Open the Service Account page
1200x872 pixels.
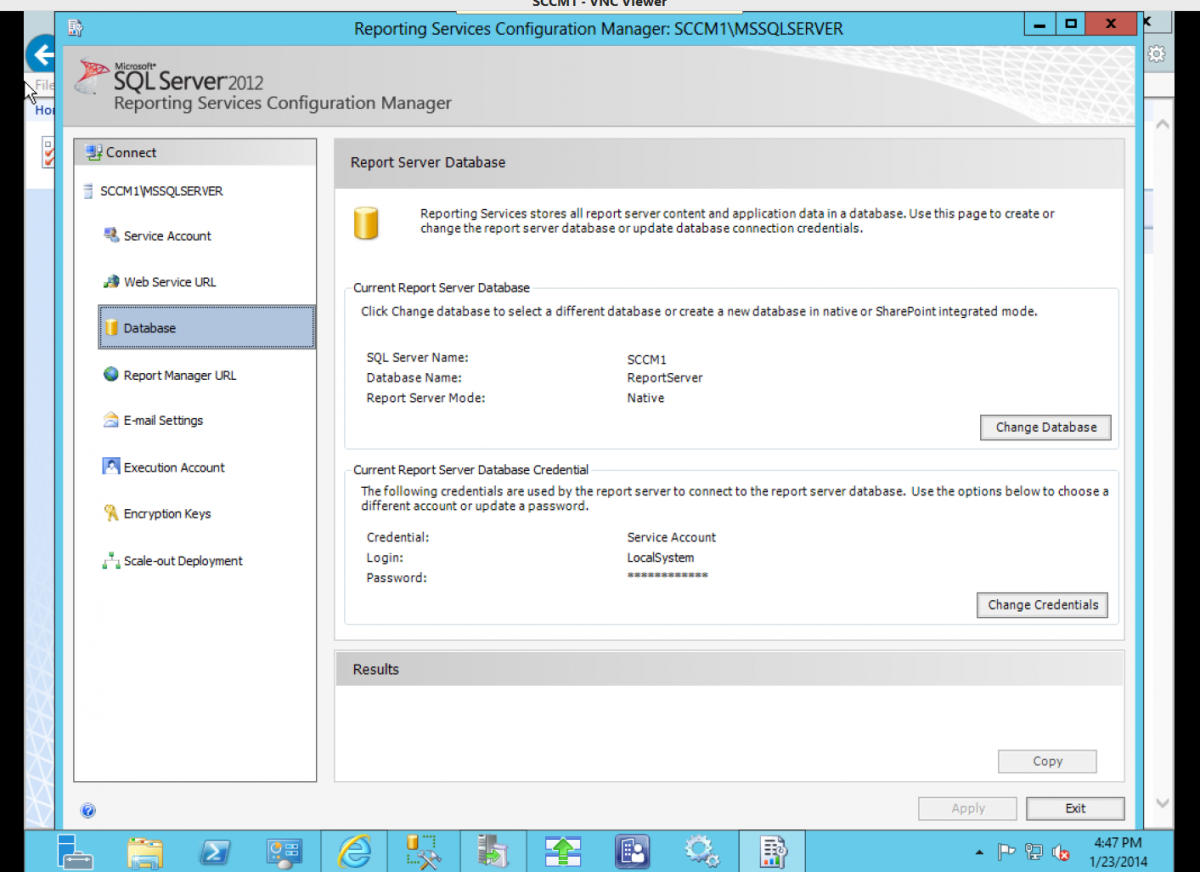pos(167,236)
